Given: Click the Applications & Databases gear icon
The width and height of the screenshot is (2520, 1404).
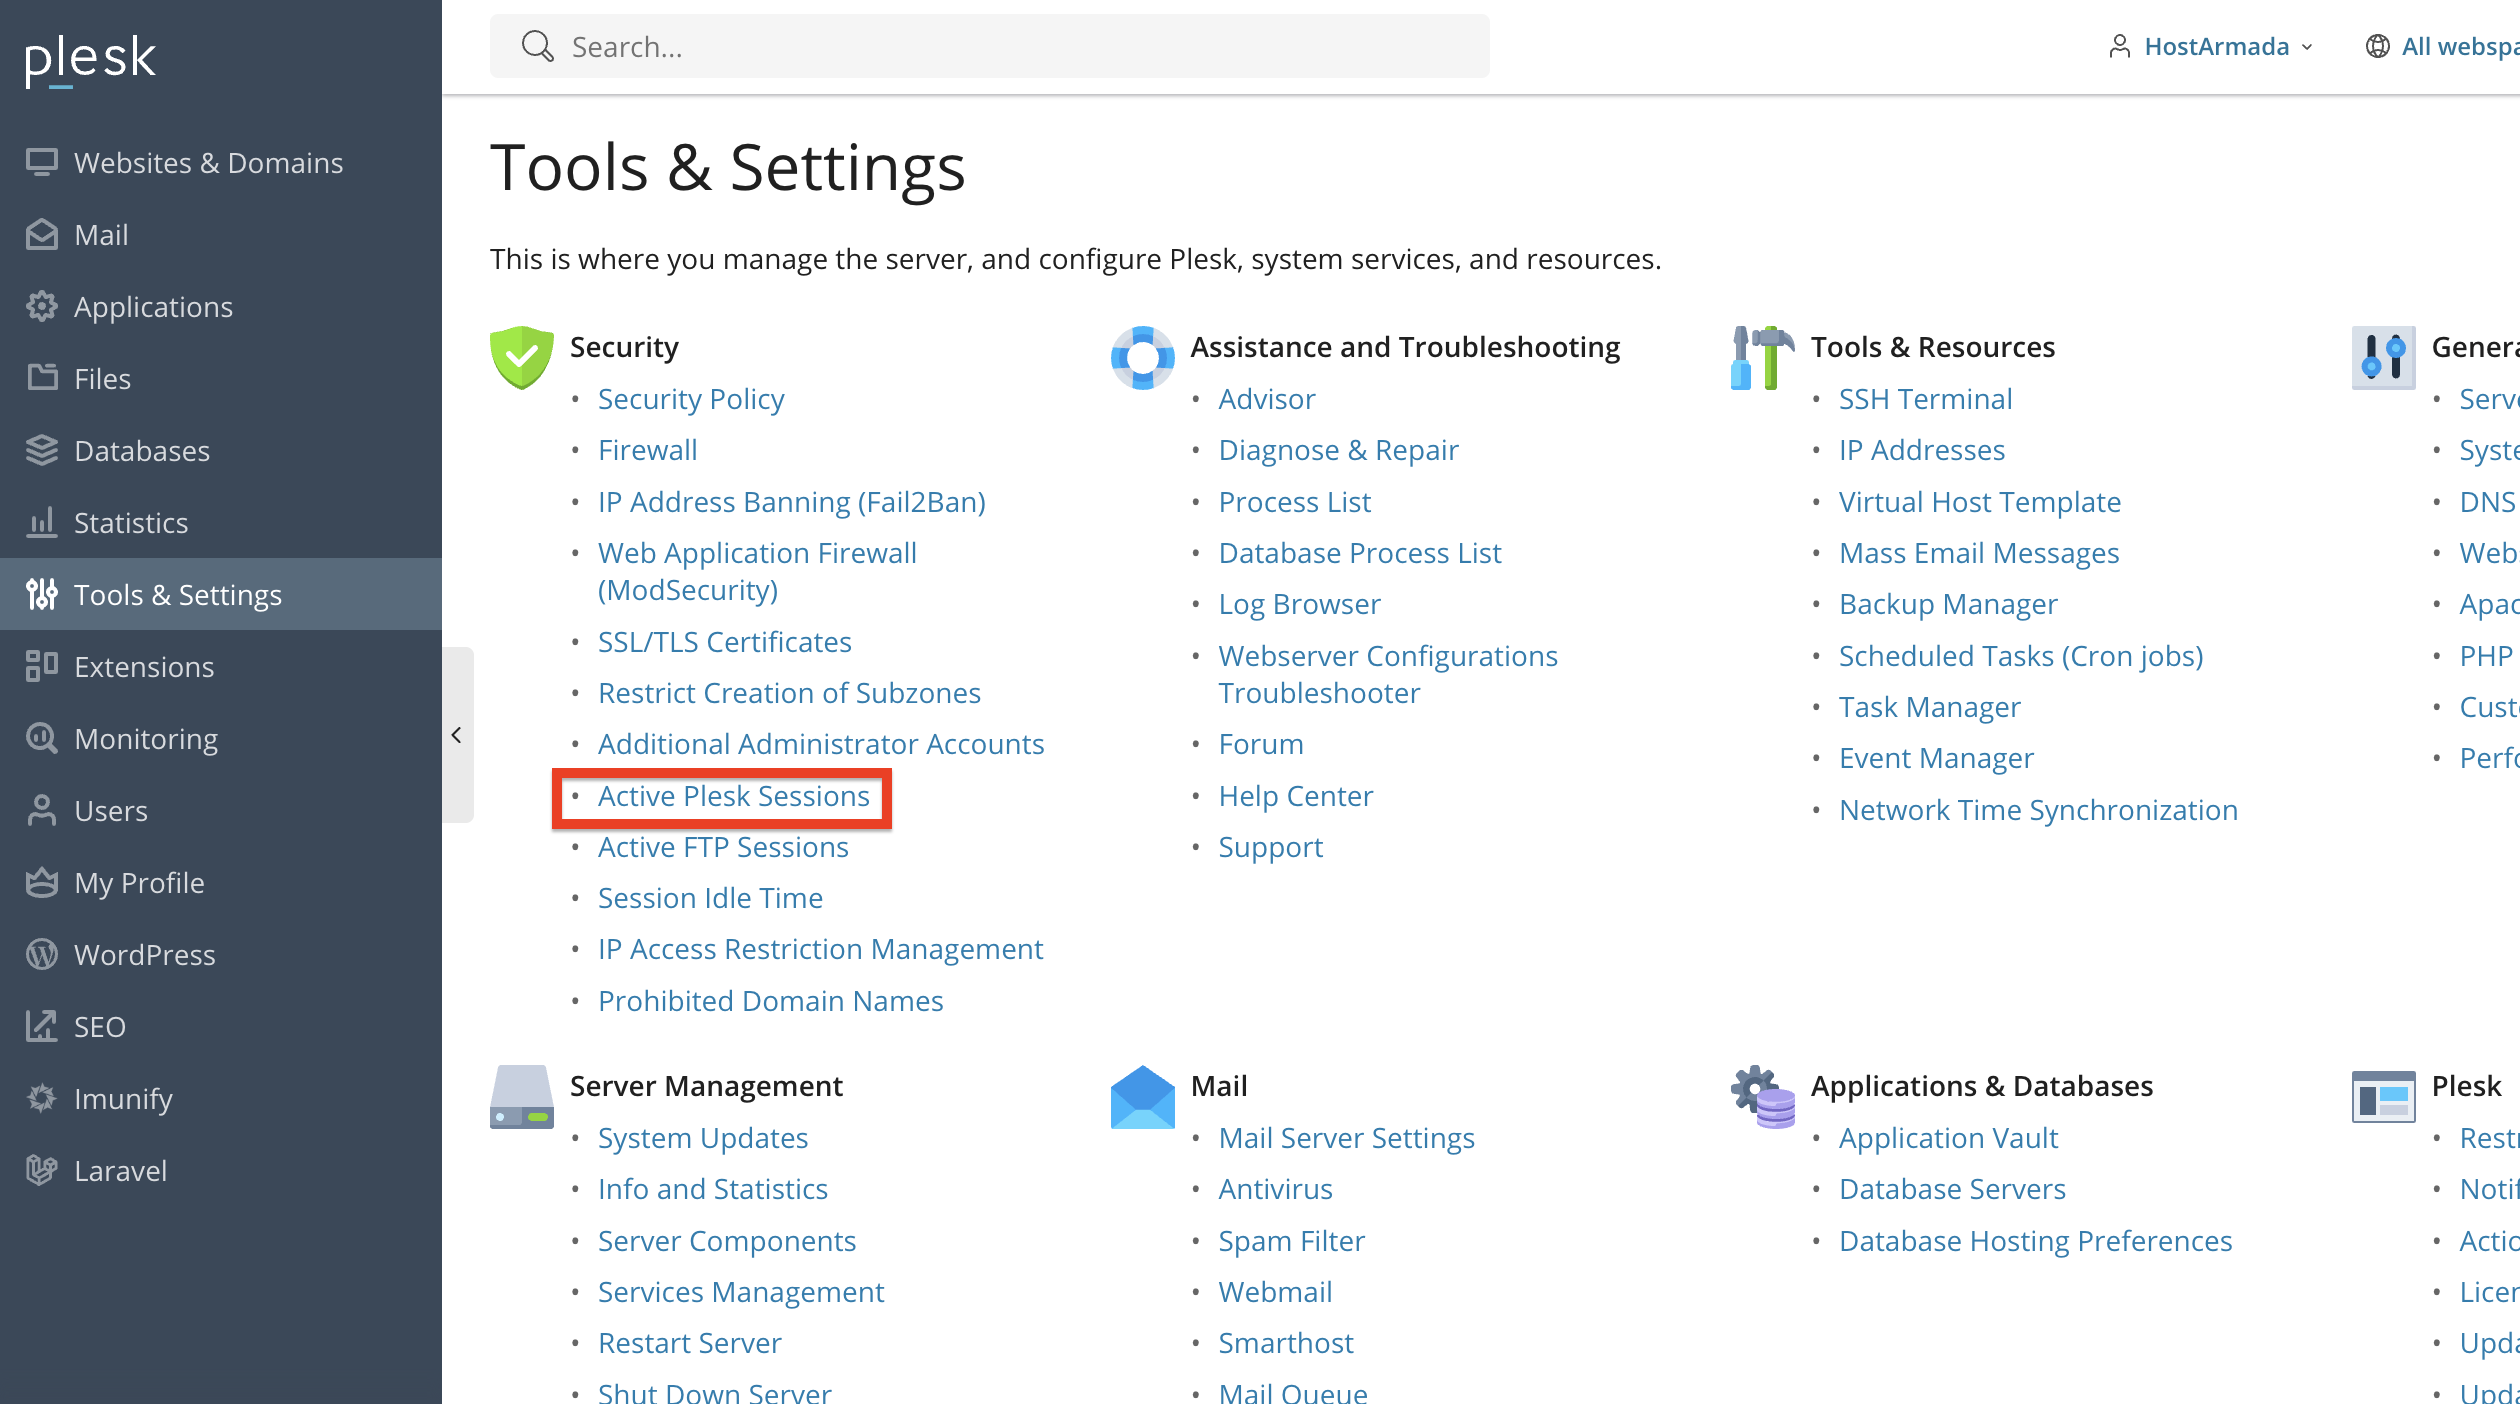Looking at the screenshot, I should [x=1763, y=1097].
